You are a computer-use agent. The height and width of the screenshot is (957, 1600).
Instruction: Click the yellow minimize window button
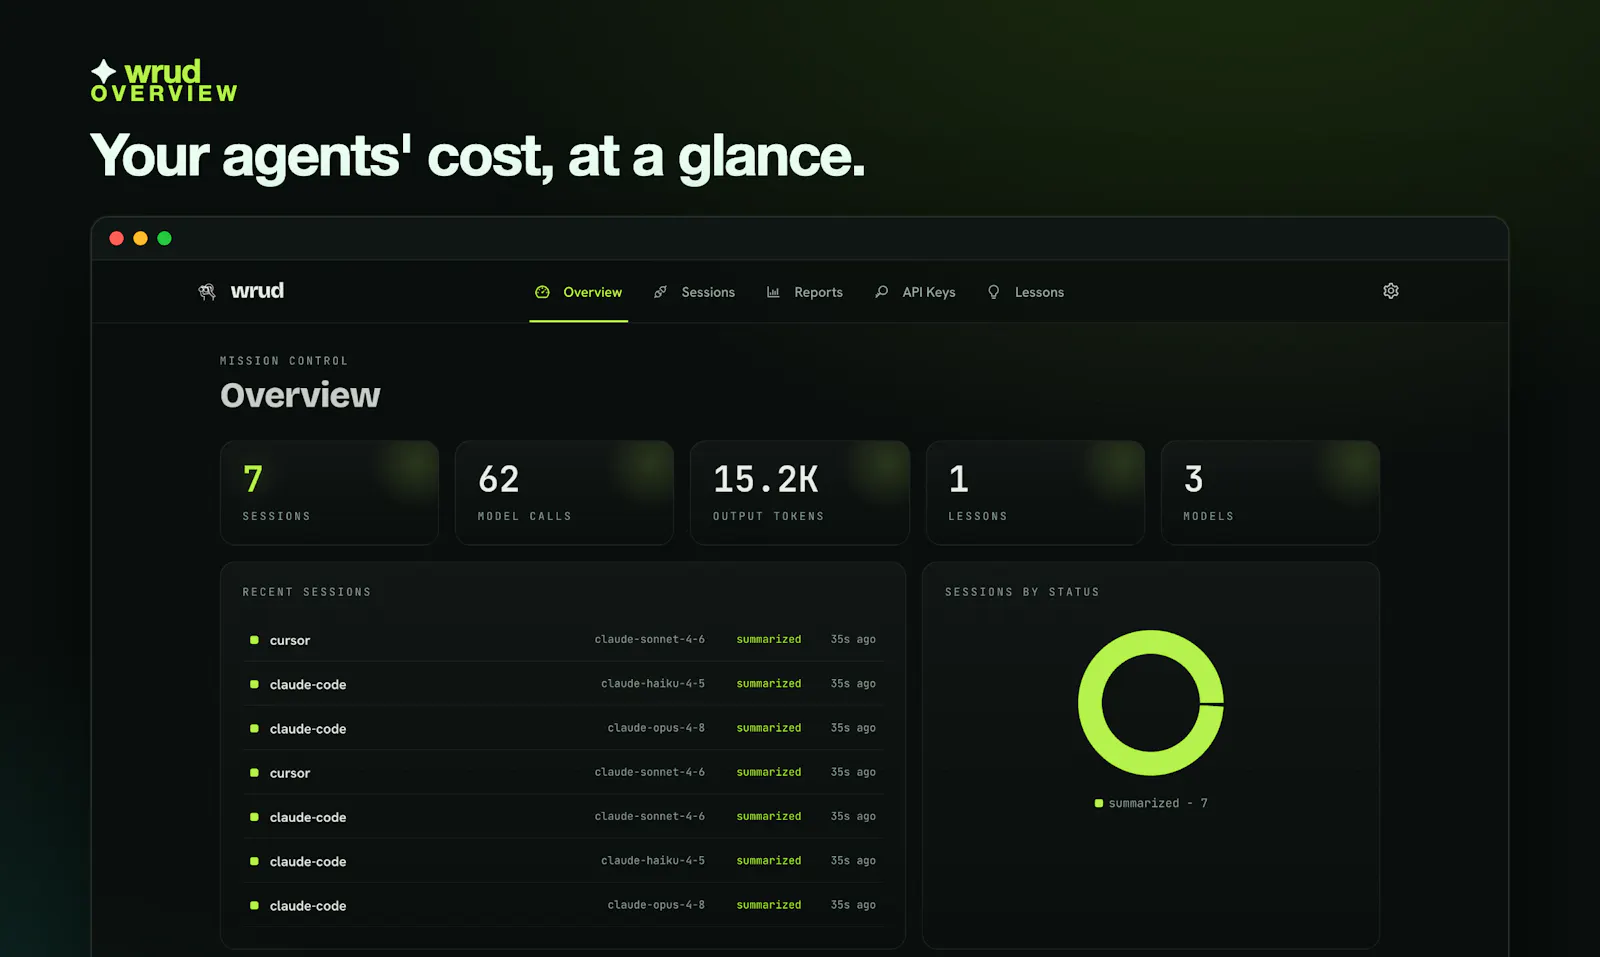[140, 238]
